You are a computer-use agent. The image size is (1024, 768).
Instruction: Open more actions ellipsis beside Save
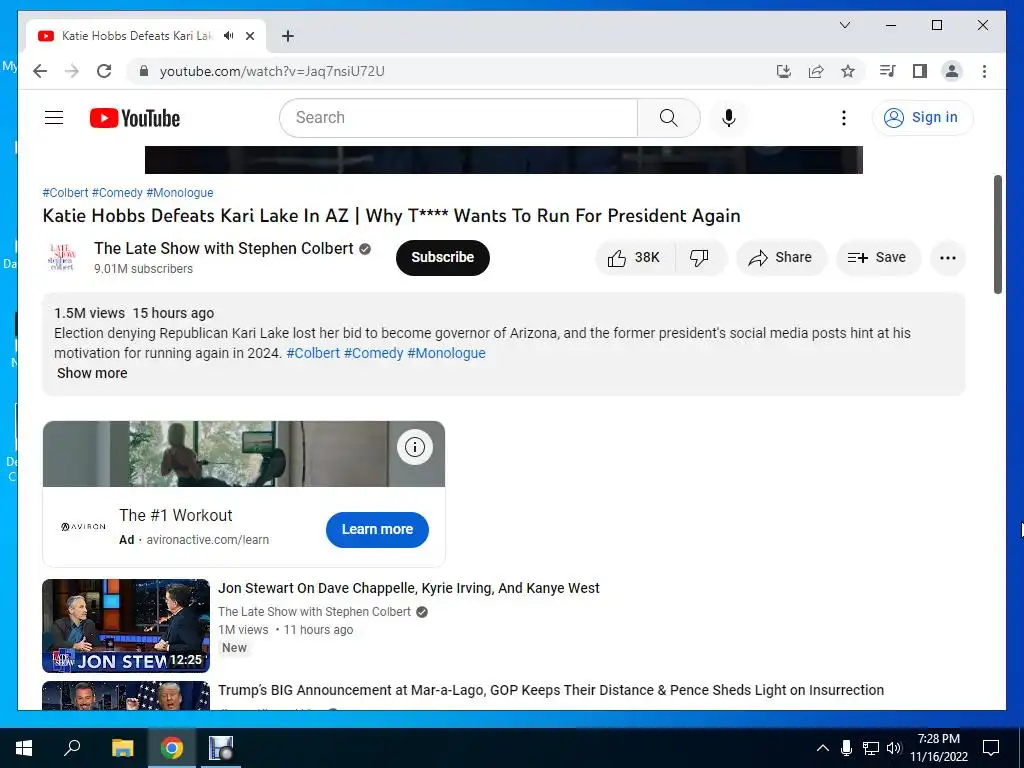(x=948, y=258)
